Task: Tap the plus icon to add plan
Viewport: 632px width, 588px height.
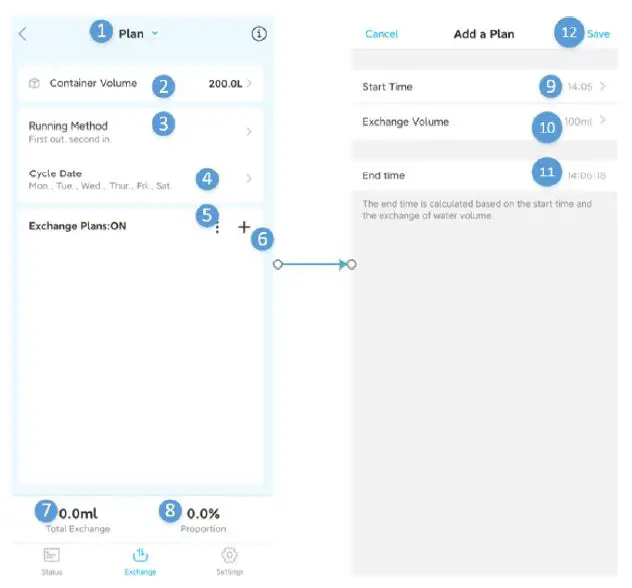Action: tap(244, 228)
